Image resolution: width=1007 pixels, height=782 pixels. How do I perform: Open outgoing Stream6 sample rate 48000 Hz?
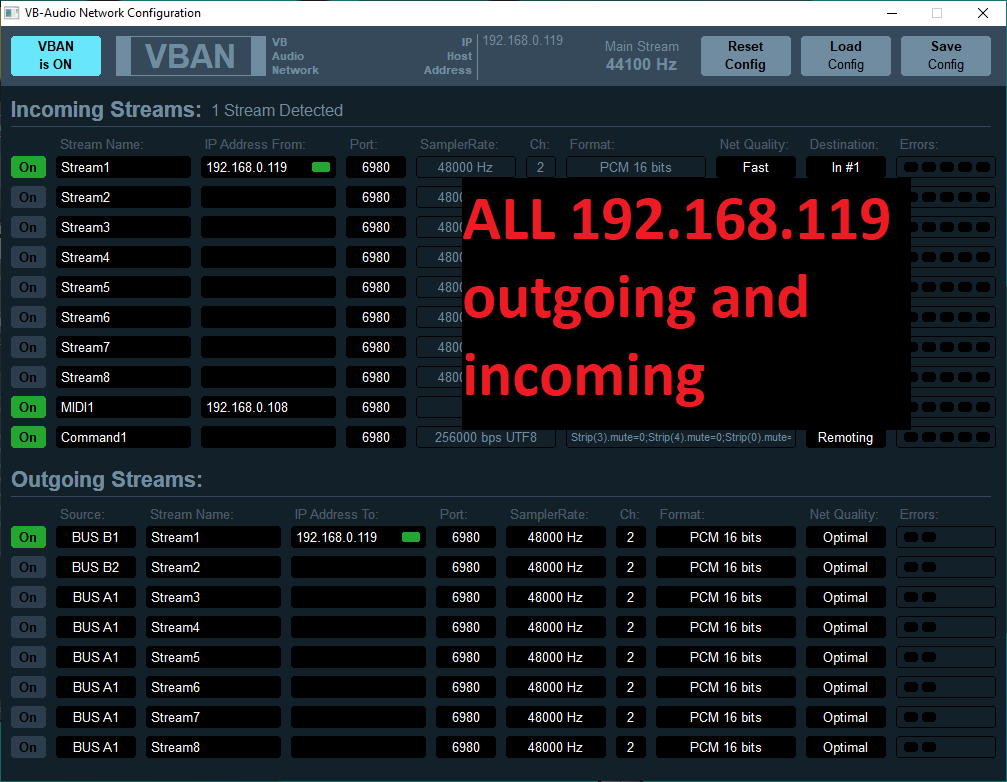tap(556, 688)
